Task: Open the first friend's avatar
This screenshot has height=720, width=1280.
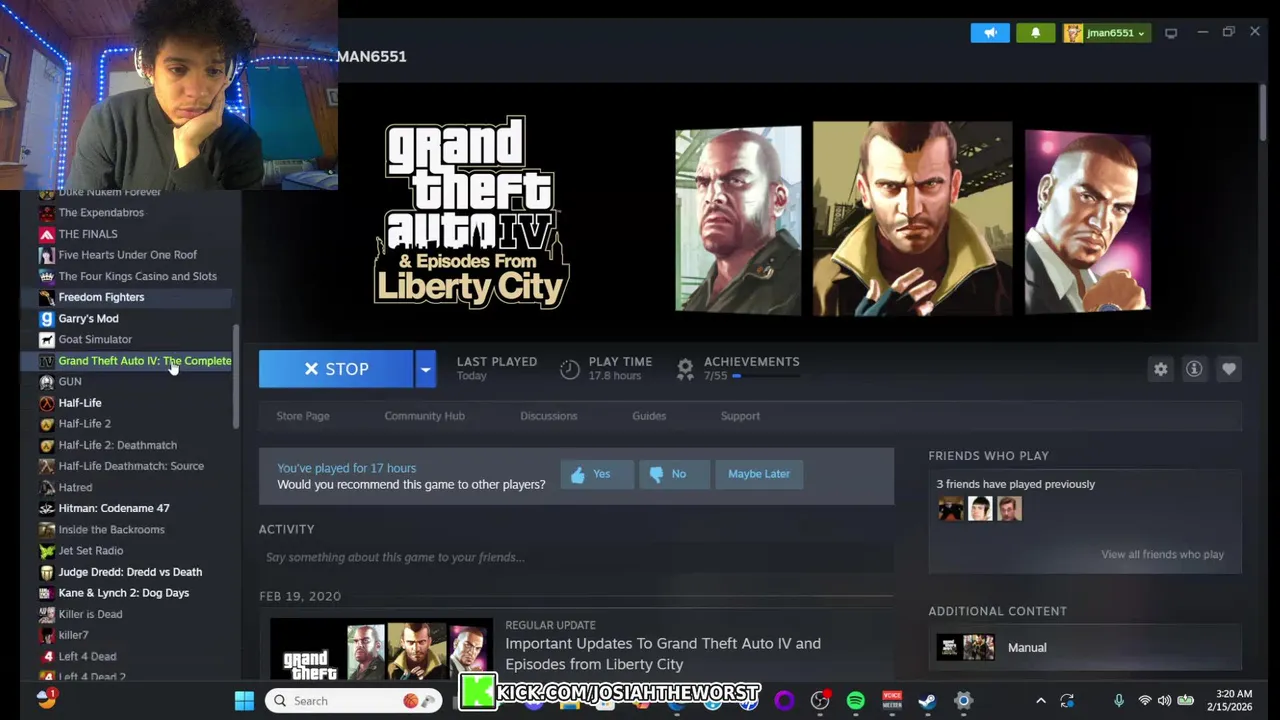Action: [x=951, y=509]
